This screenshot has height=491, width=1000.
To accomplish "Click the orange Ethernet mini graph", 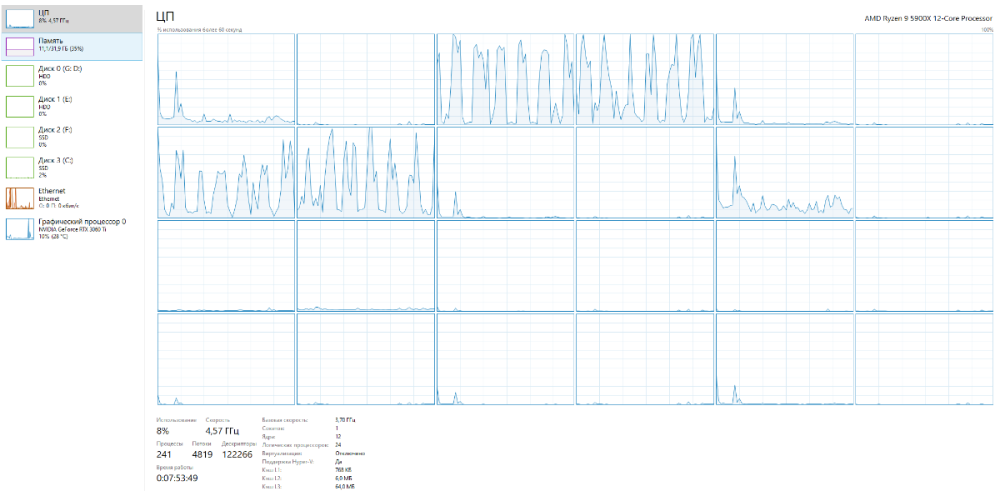I will point(20,198).
